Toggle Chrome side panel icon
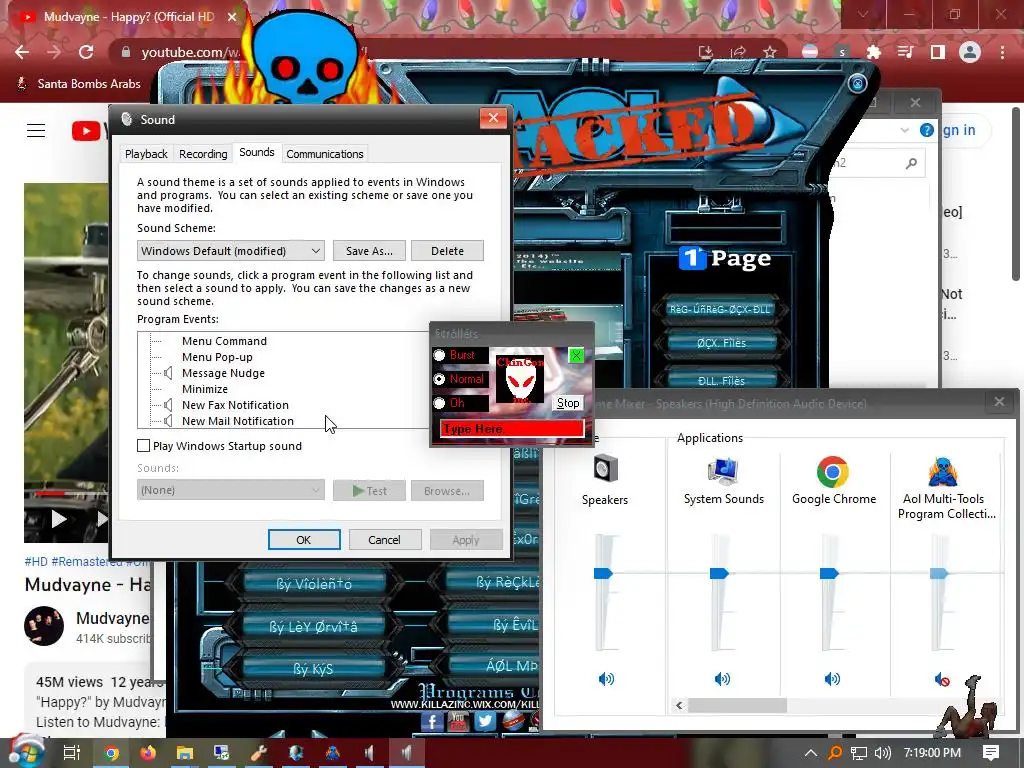 click(x=937, y=52)
